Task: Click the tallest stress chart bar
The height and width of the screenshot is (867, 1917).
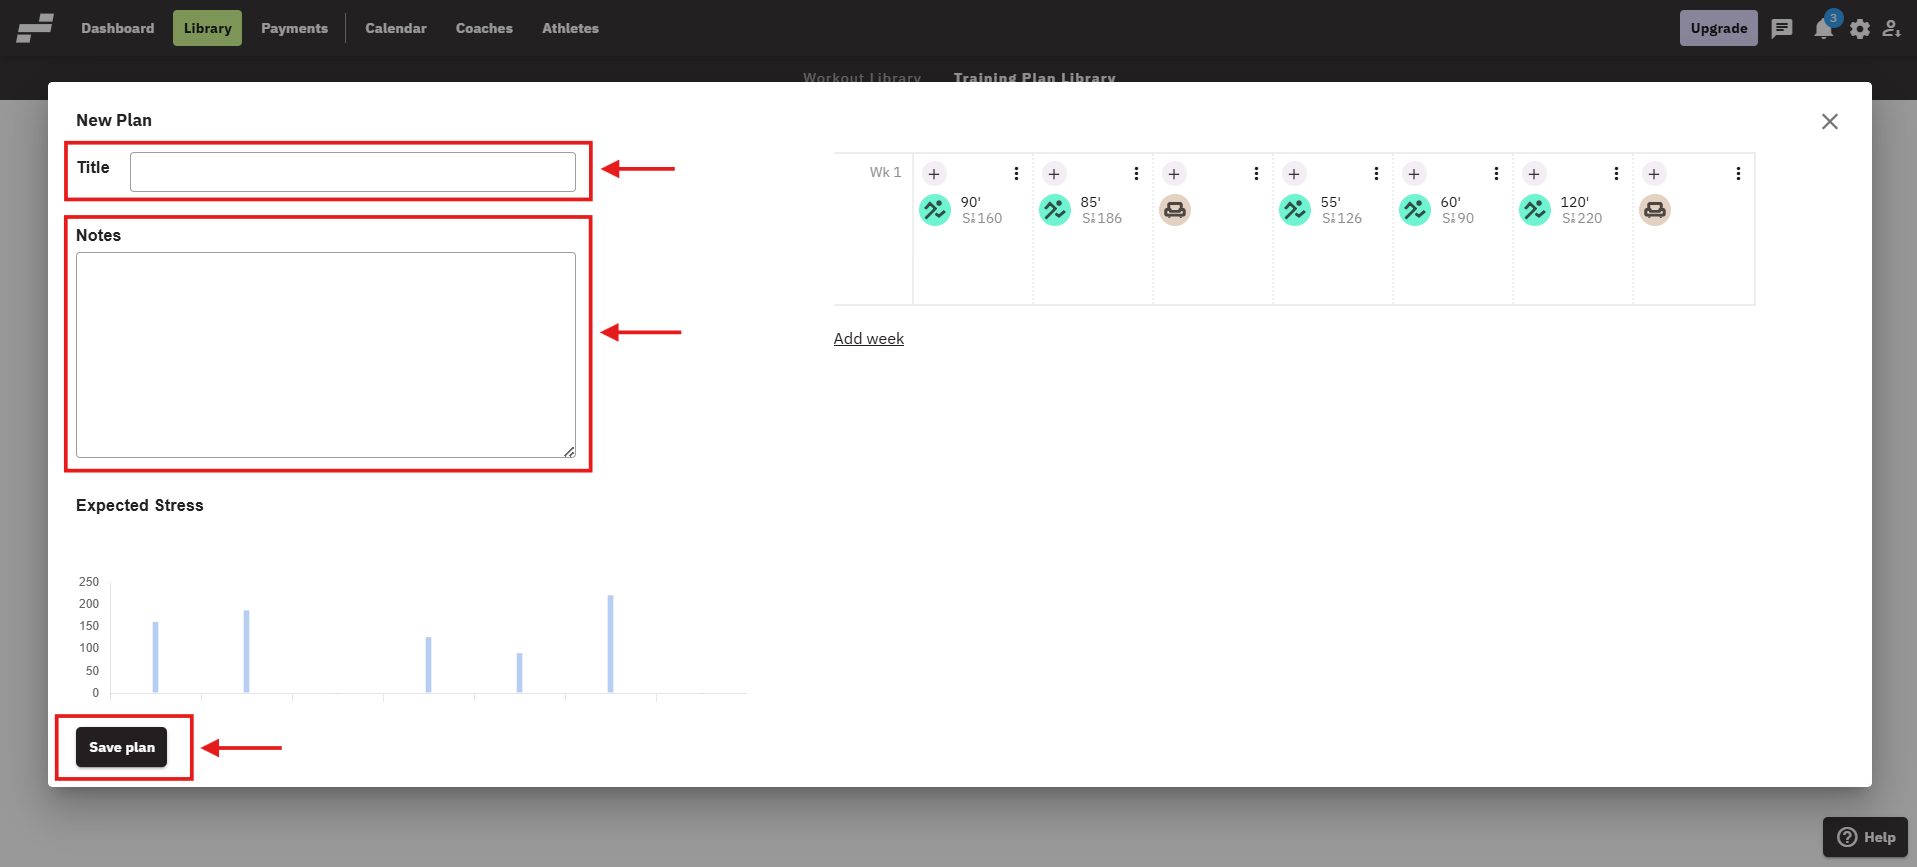Action: coord(610,644)
